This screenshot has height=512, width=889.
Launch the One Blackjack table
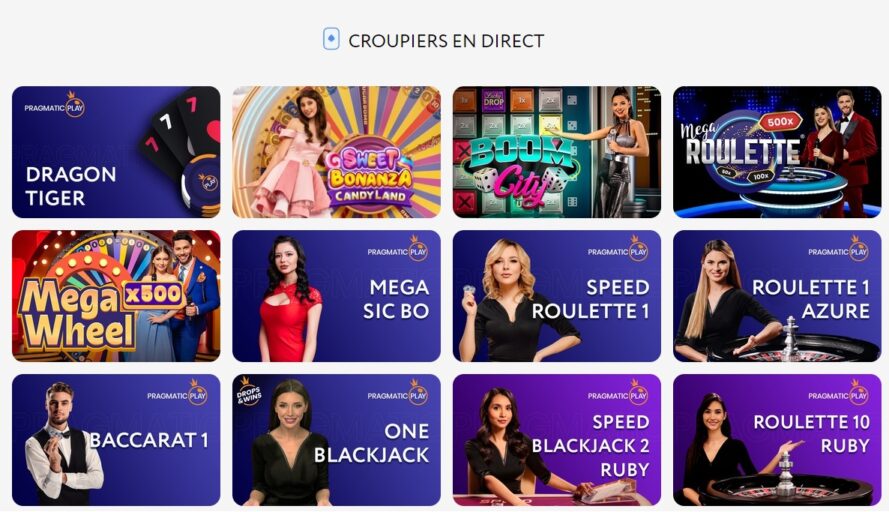(x=336, y=440)
